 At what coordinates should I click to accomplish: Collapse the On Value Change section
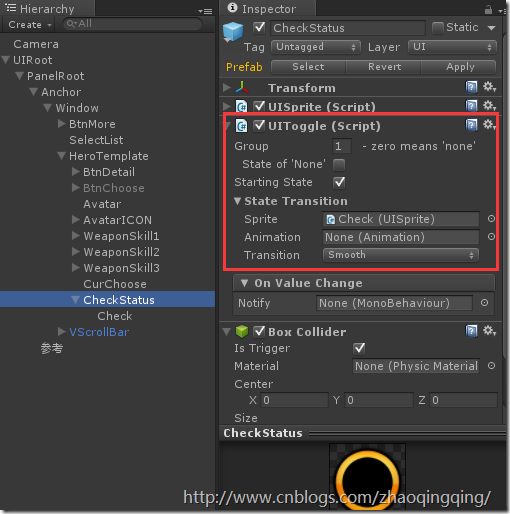click(244, 283)
